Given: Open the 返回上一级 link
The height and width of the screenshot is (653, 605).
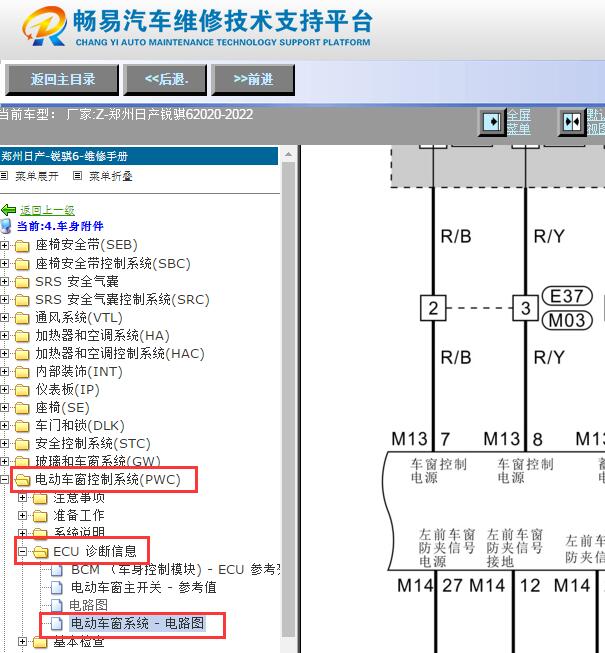Looking at the screenshot, I should pos(47,210).
